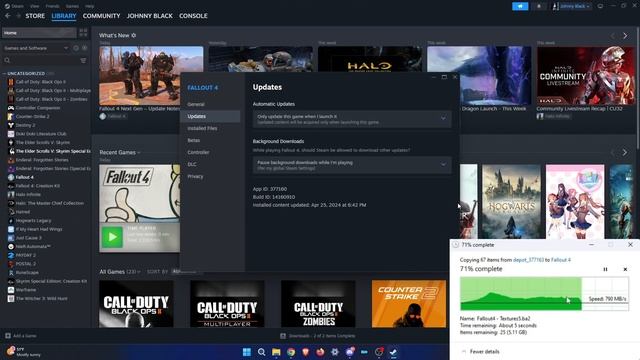Open Steam icon in the taskbar
The width and height of the screenshot is (640, 360).
[x=393, y=352]
